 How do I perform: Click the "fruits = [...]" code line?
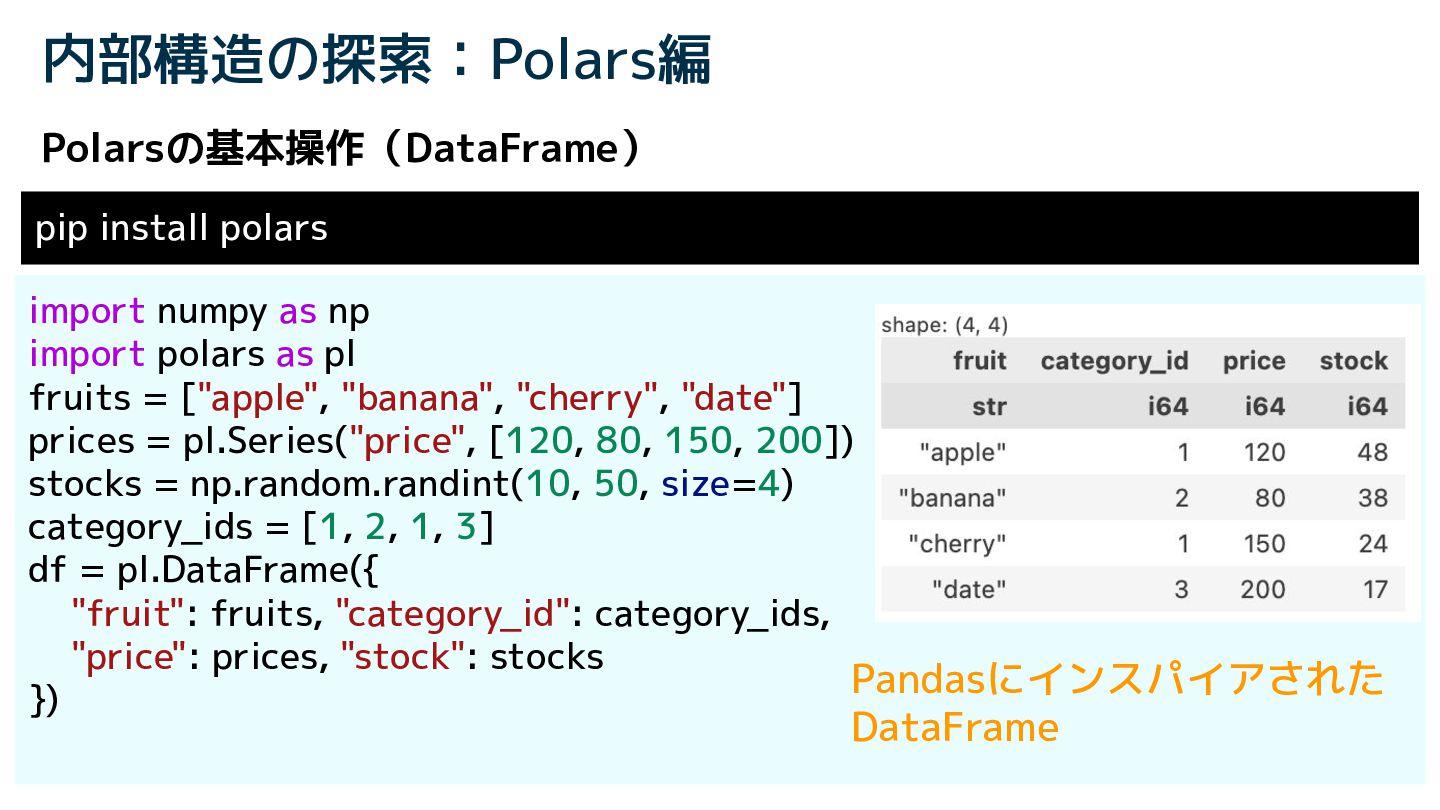(x=416, y=398)
